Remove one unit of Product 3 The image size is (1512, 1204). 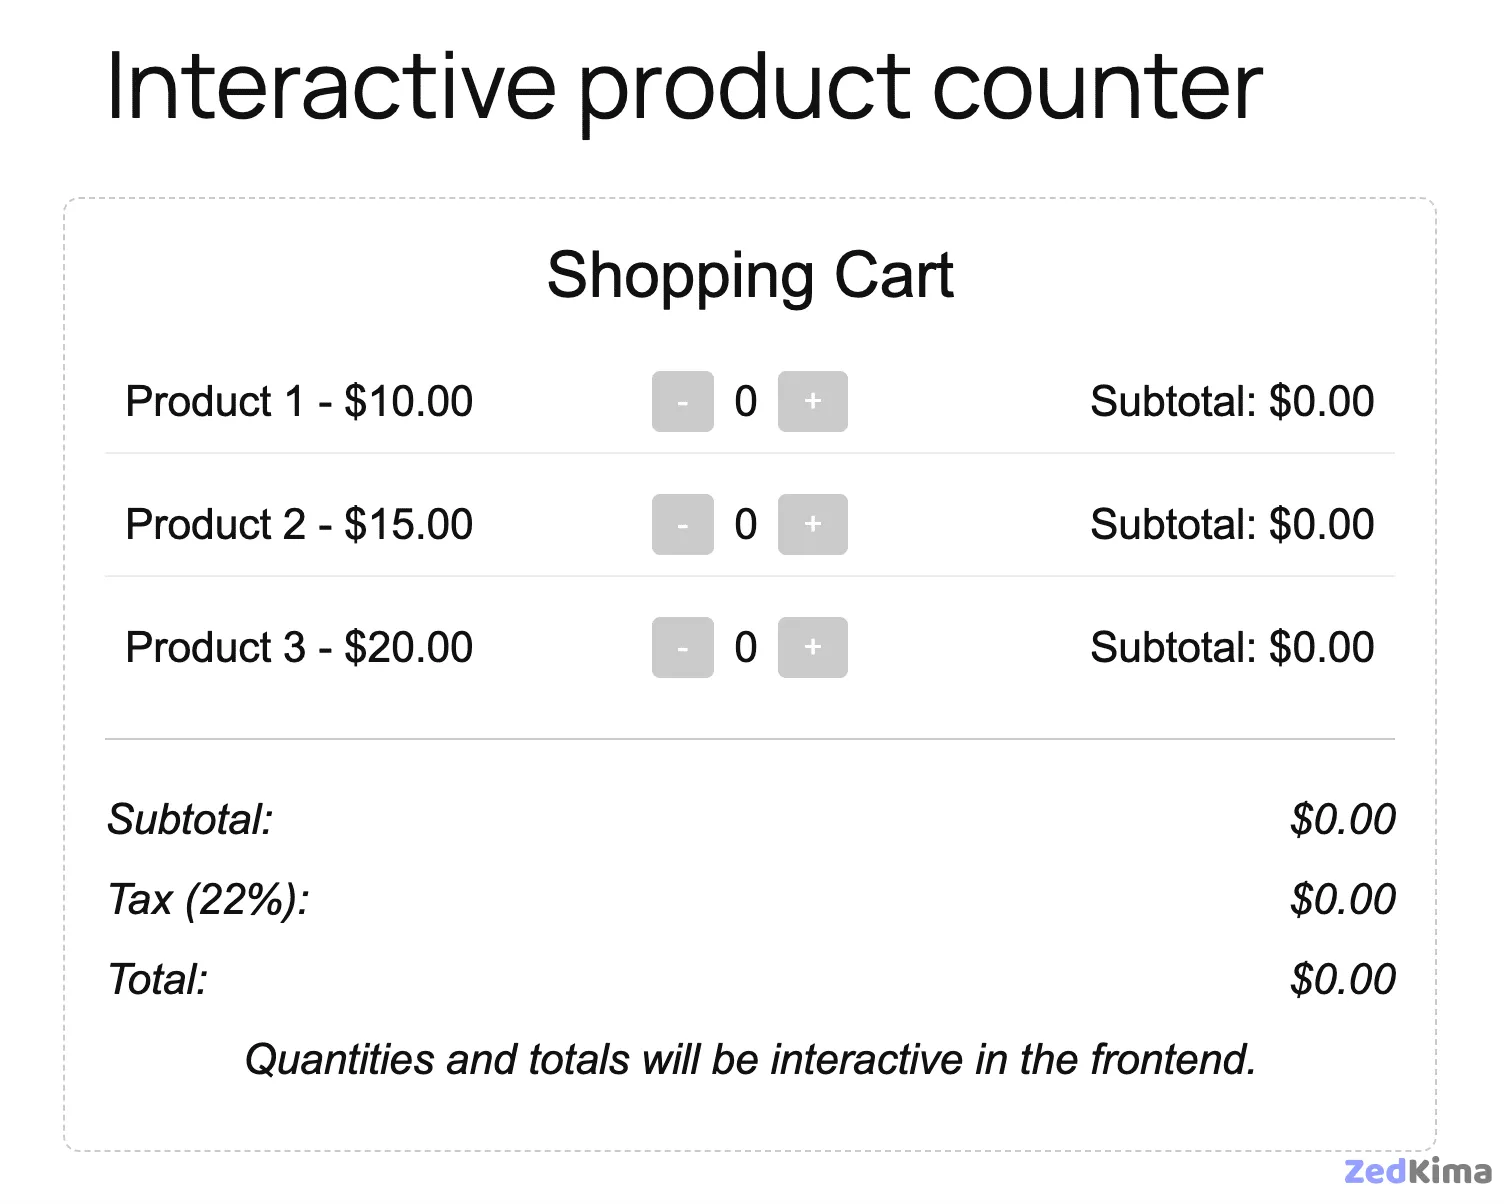[x=683, y=648]
